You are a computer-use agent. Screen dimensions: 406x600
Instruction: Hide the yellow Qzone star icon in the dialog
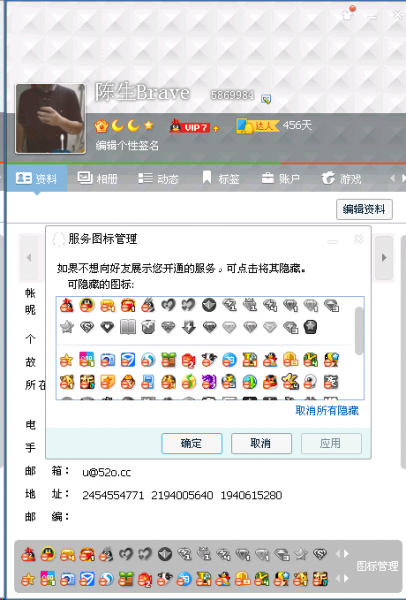(x=67, y=360)
